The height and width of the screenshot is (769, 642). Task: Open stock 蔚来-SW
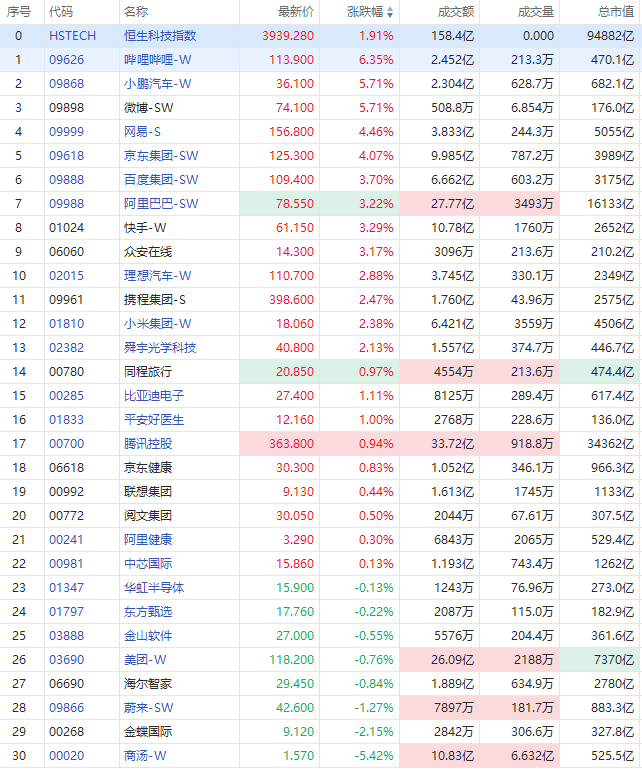click(149, 709)
